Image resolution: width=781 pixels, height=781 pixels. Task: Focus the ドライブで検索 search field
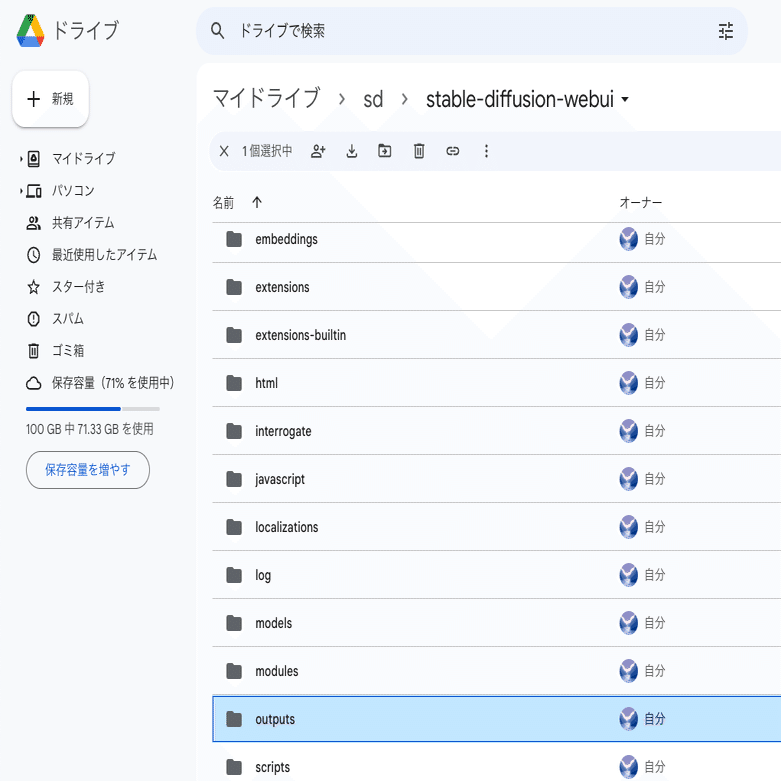pyautogui.click(x=472, y=31)
